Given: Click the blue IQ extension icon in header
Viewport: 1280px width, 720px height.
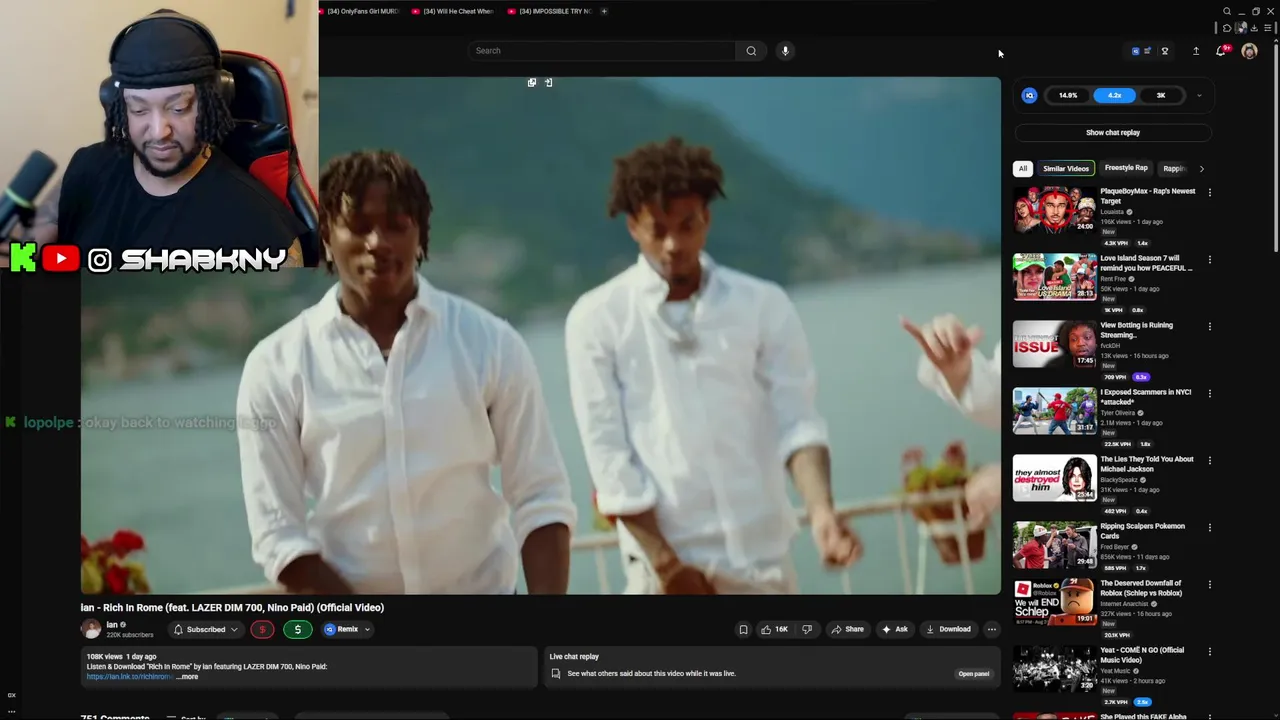Looking at the screenshot, I should coord(1135,51).
